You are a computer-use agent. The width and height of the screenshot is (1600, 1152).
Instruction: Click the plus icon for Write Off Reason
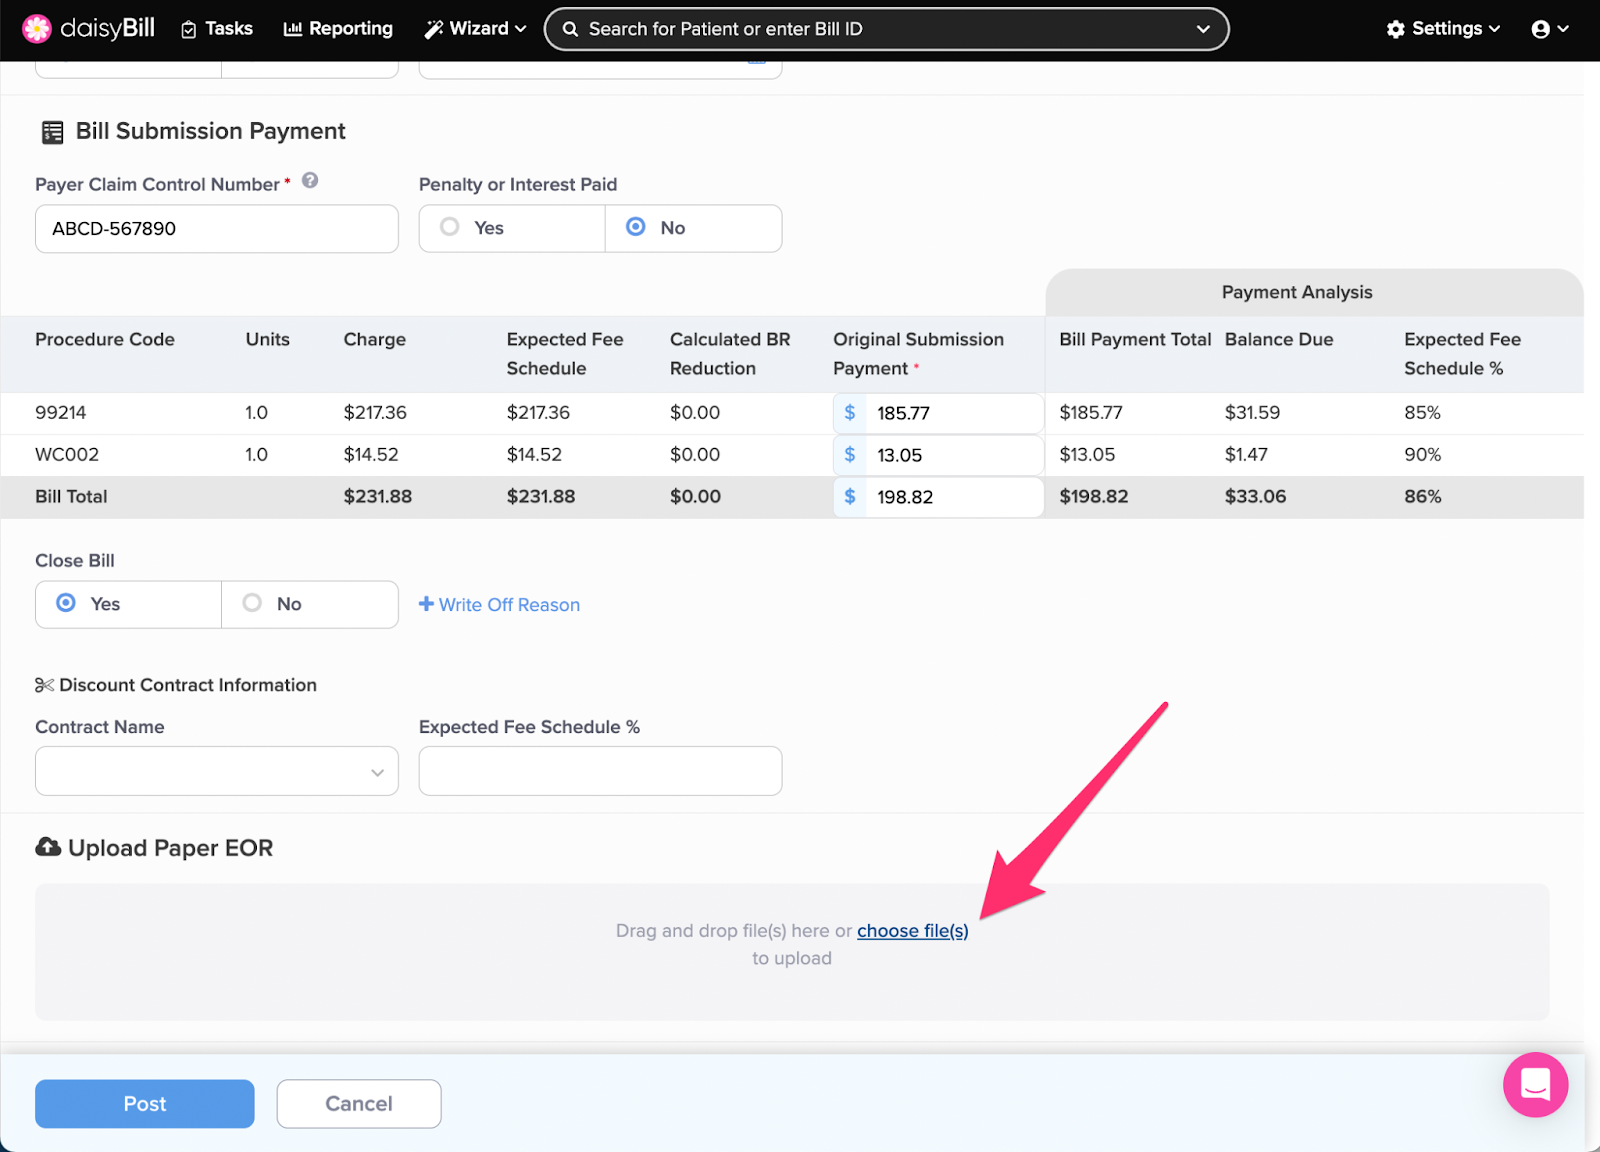(x=426, y=604)
